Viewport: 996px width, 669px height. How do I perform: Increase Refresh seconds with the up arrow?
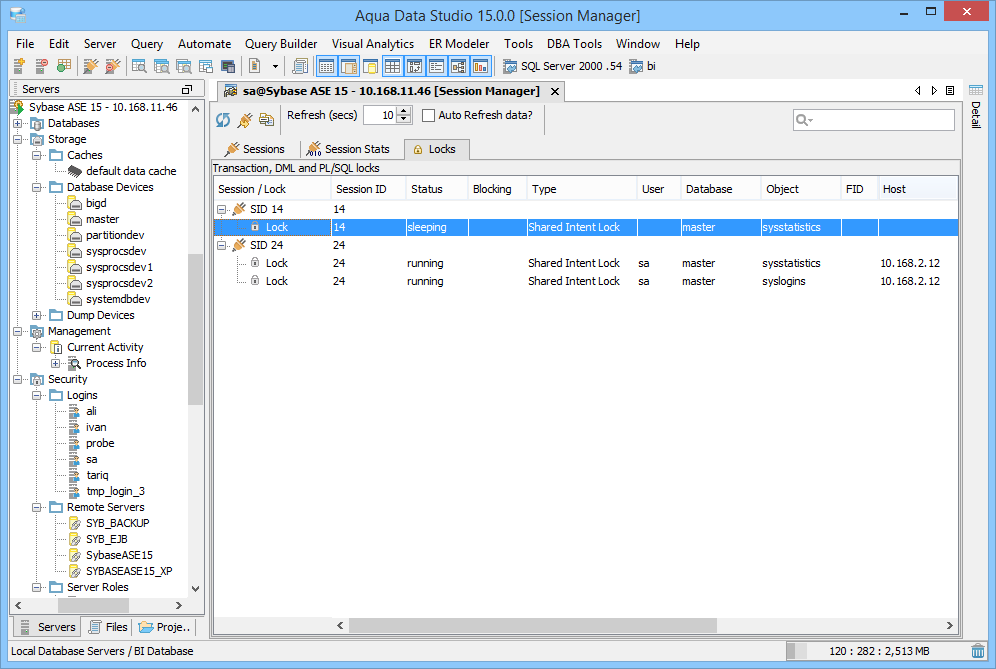[x=404, y=111]
